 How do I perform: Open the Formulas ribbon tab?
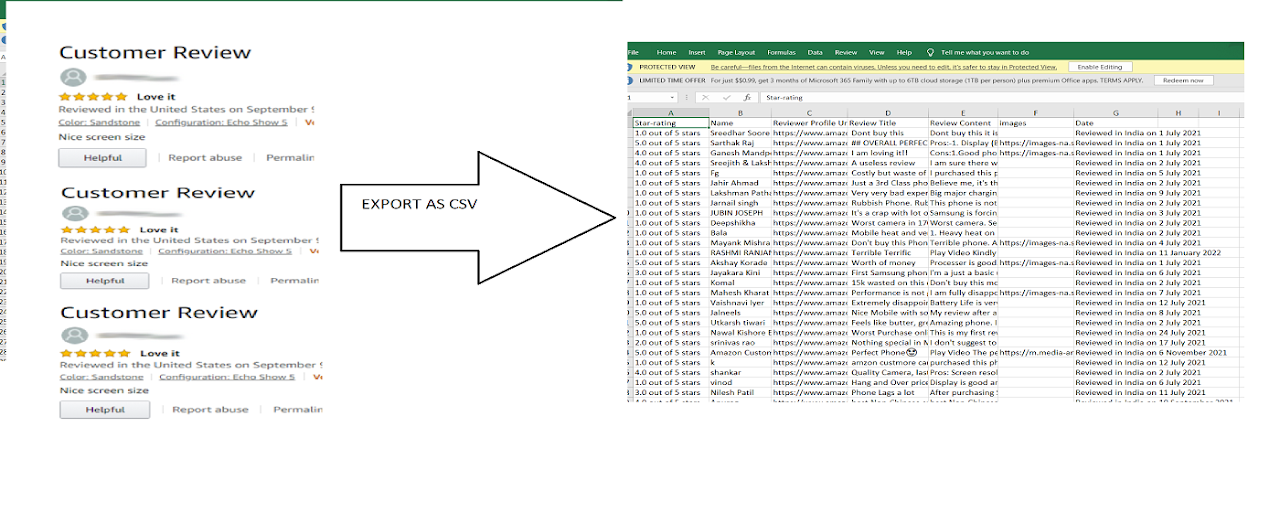coord(781,52)
